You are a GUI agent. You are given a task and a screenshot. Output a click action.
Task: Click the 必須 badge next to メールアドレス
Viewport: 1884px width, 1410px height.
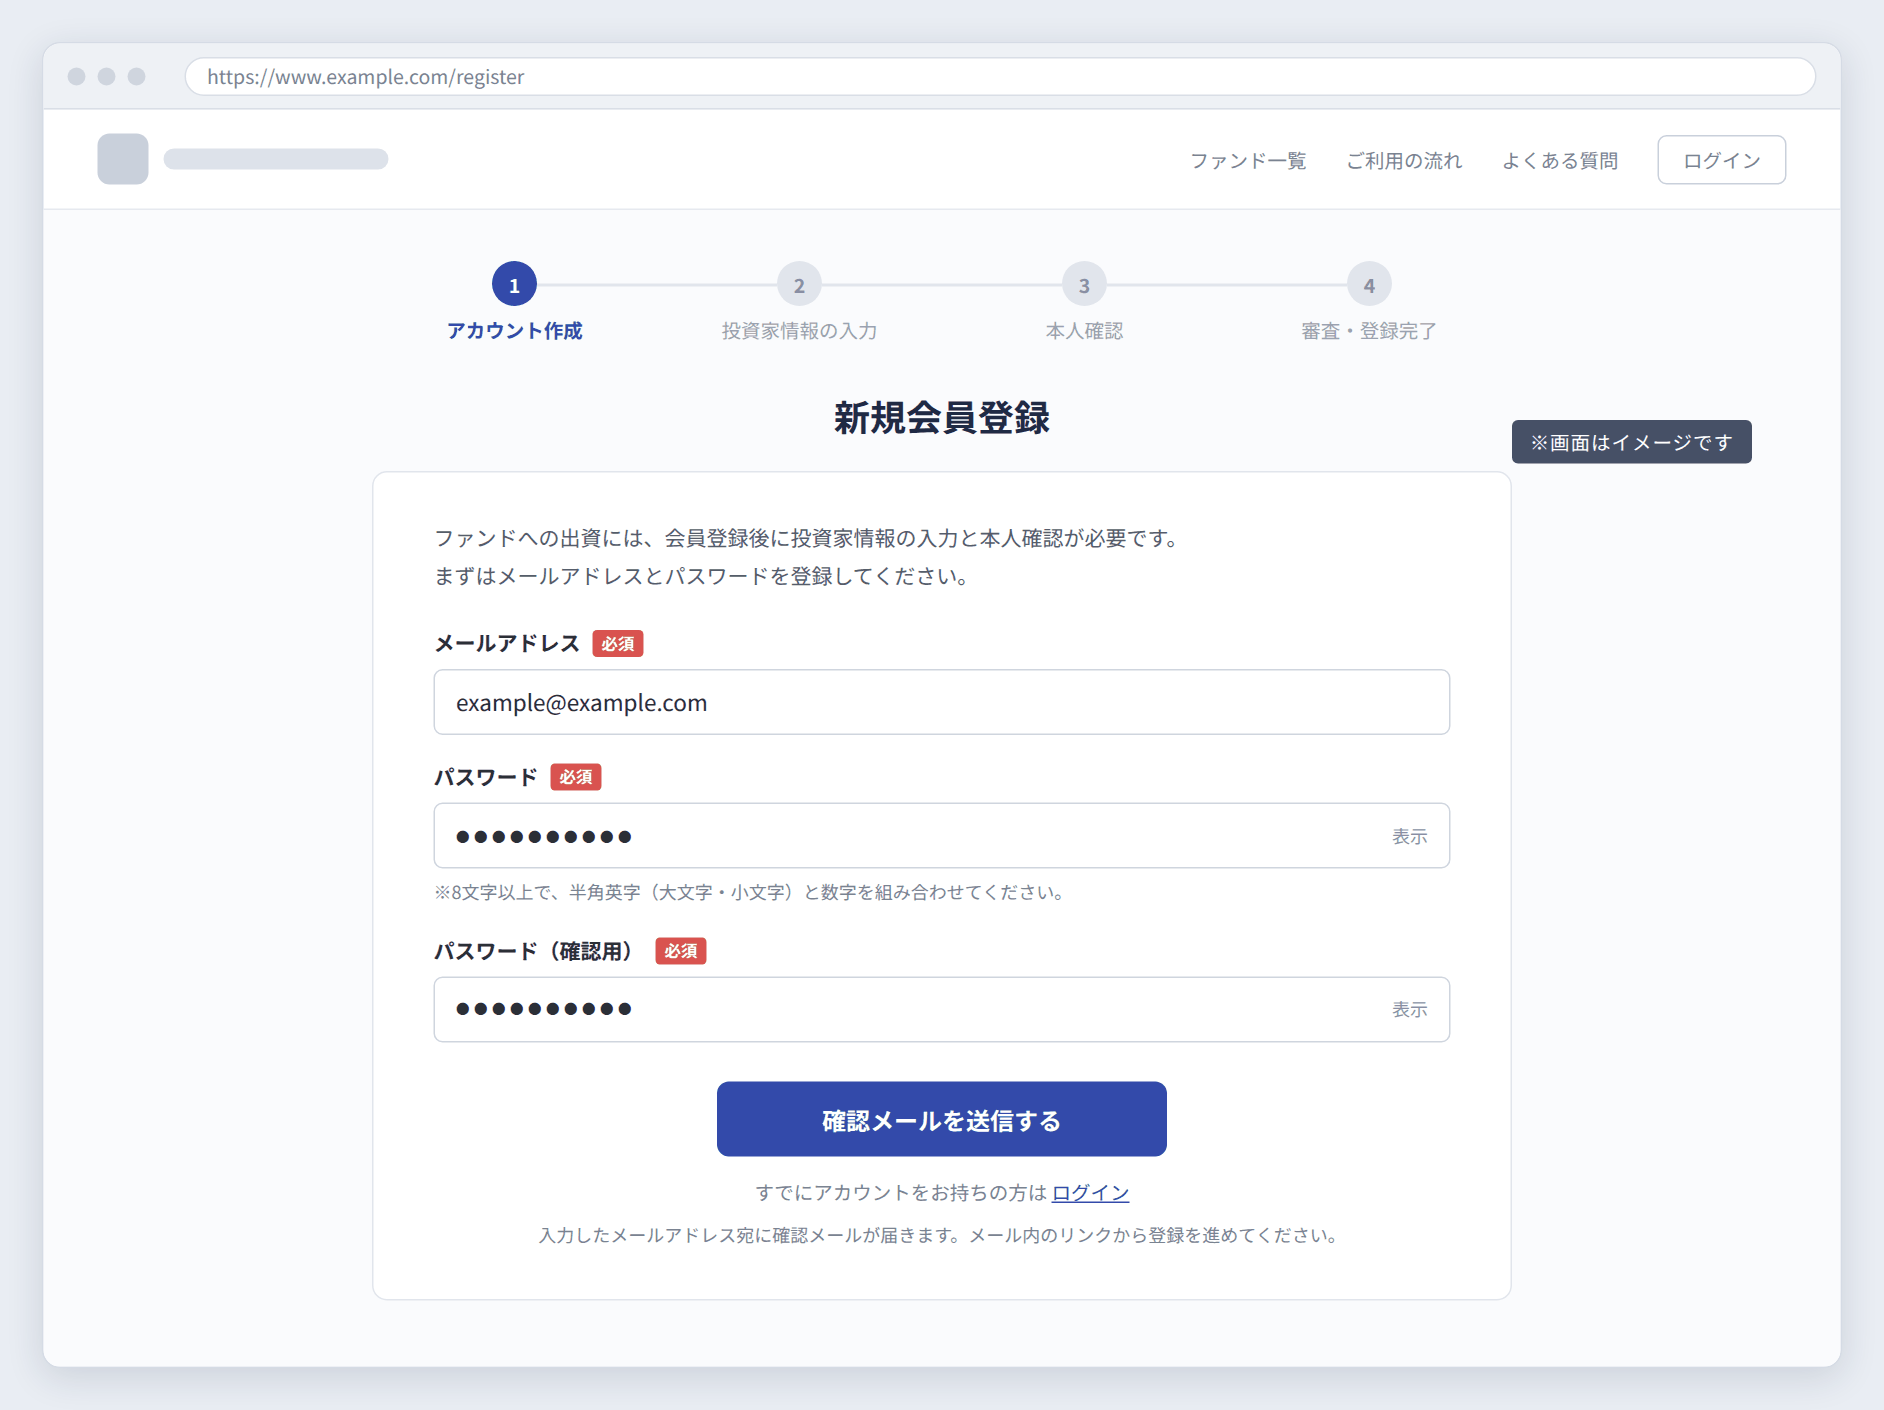[x=618, y=643]
